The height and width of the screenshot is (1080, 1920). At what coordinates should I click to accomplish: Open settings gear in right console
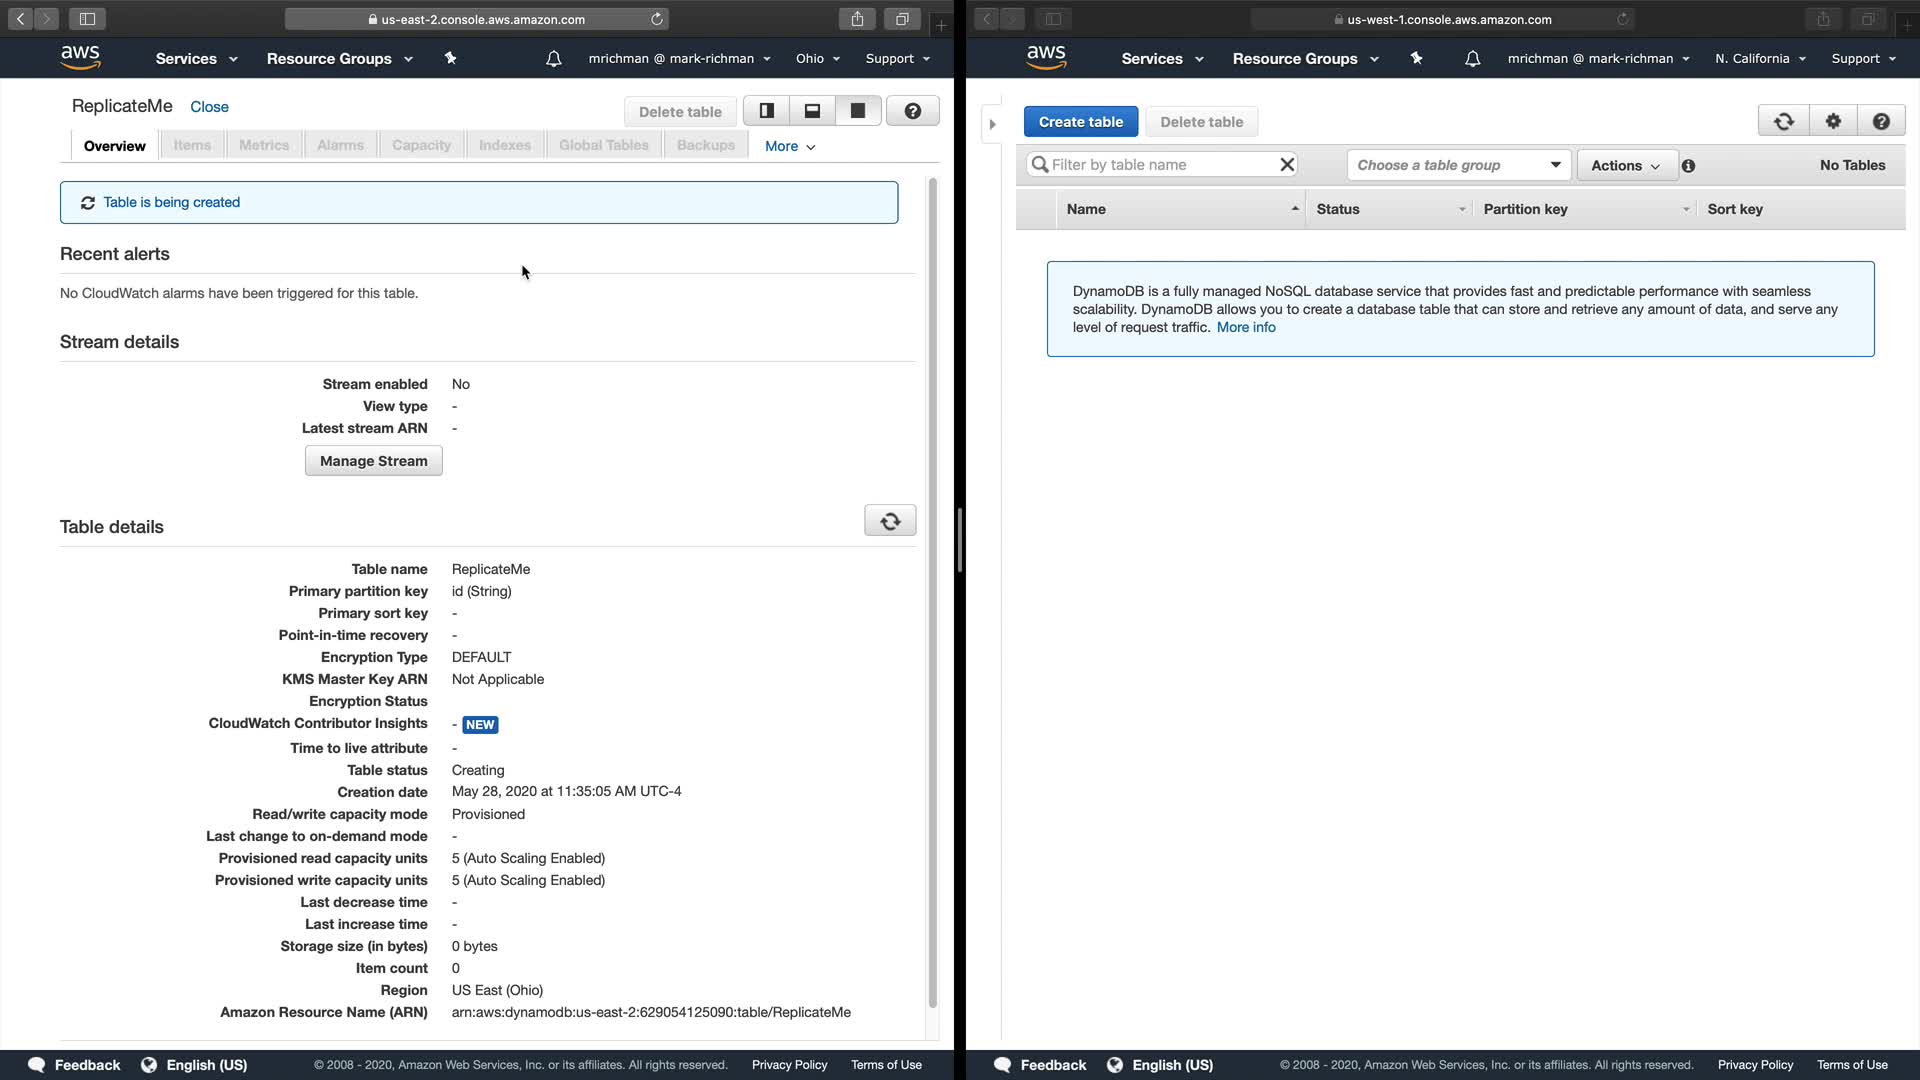[x=1833, y=122]
